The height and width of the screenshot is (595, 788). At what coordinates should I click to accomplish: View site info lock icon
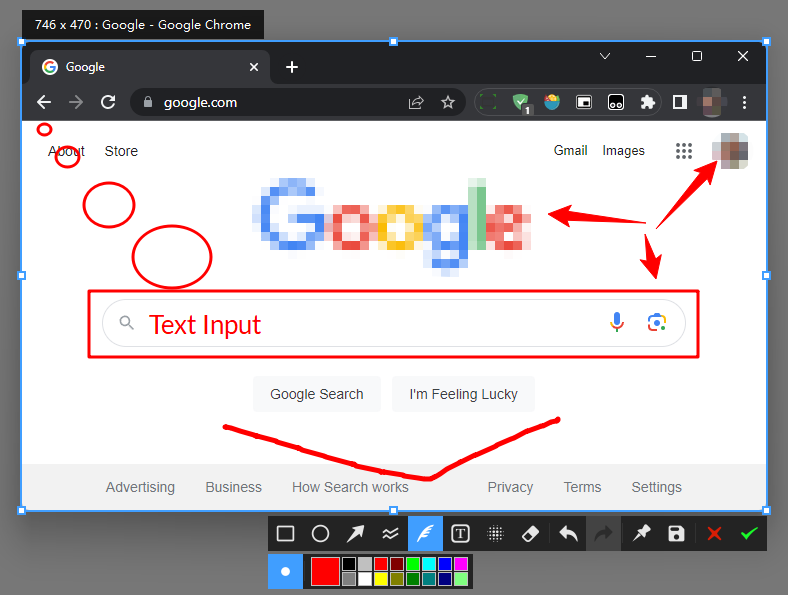click(x=148, y=102)
